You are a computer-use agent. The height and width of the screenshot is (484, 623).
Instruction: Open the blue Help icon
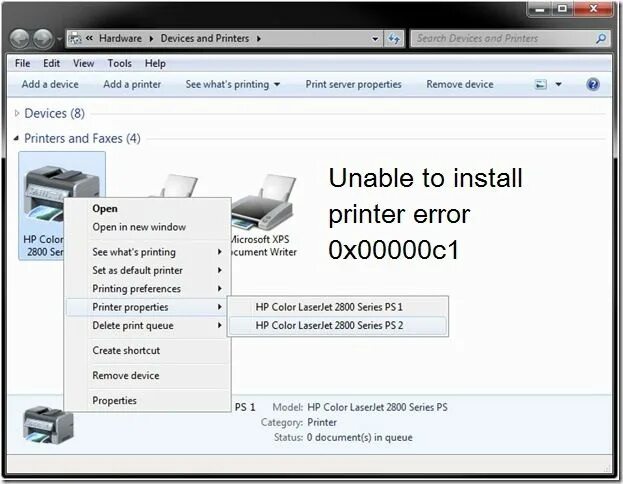pos(592,84)
